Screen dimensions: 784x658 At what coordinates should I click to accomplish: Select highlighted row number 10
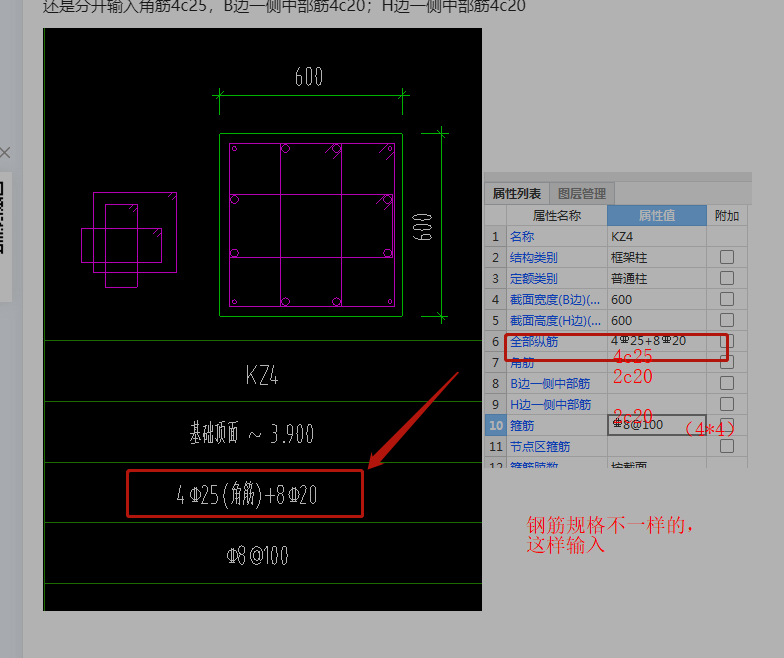[x=496, y=426]
